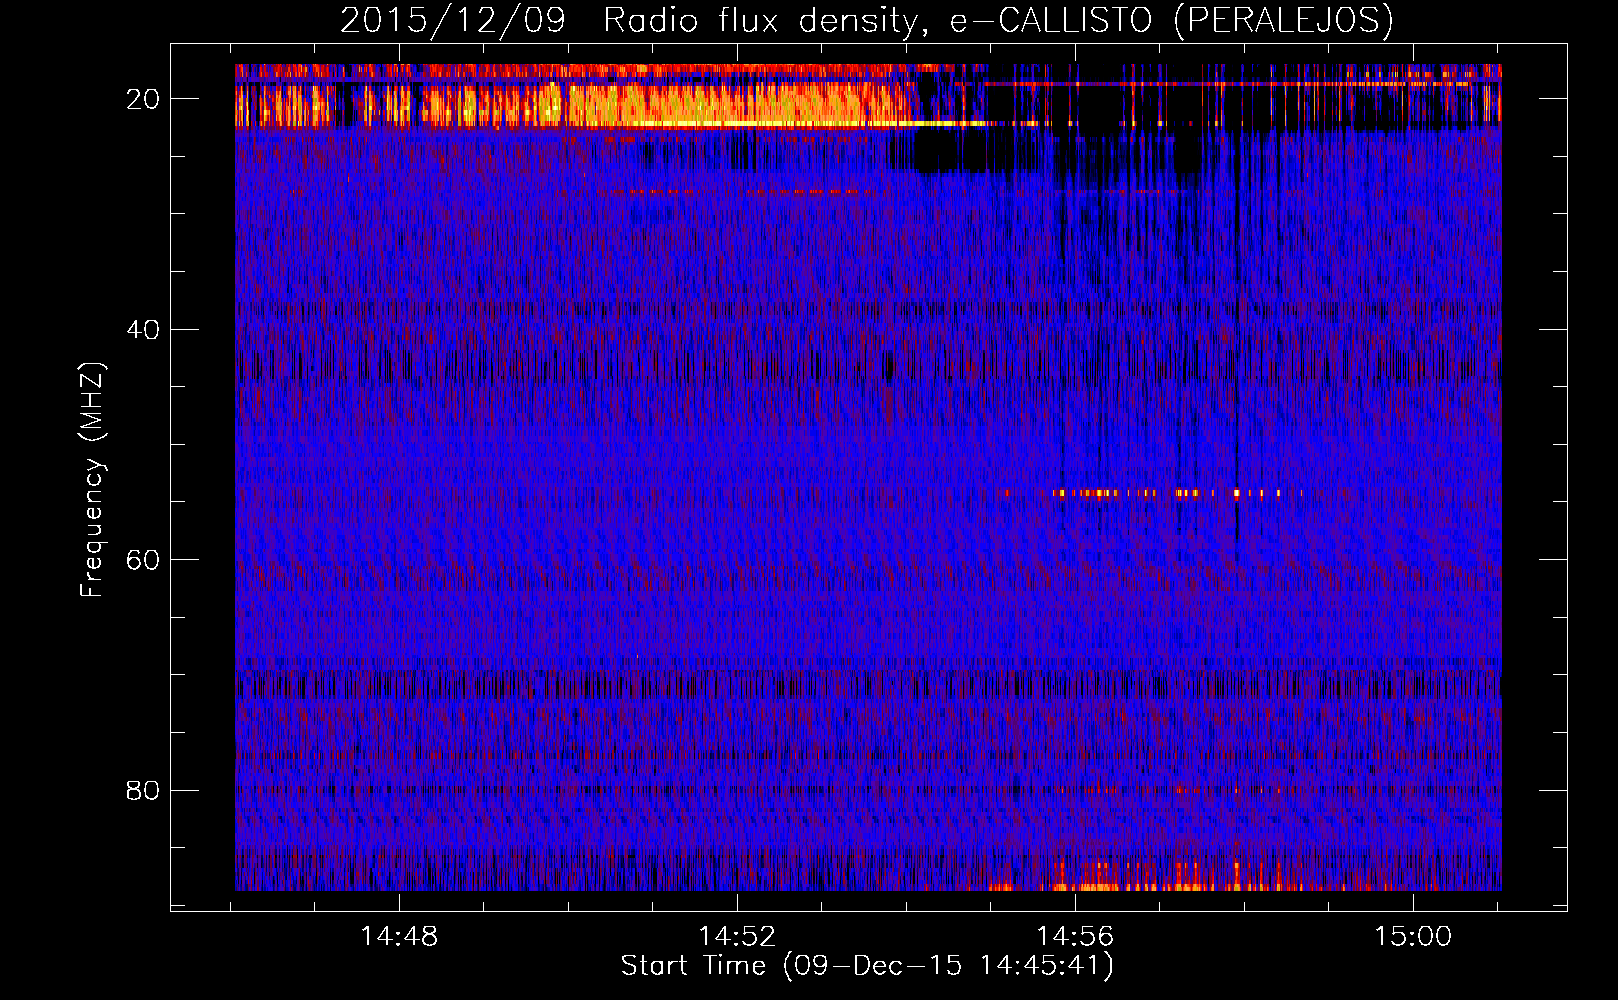Click the 80 tick label on frequency axis
The width and height of the screenshot is (1618, 1000).
tap(143, 790)
